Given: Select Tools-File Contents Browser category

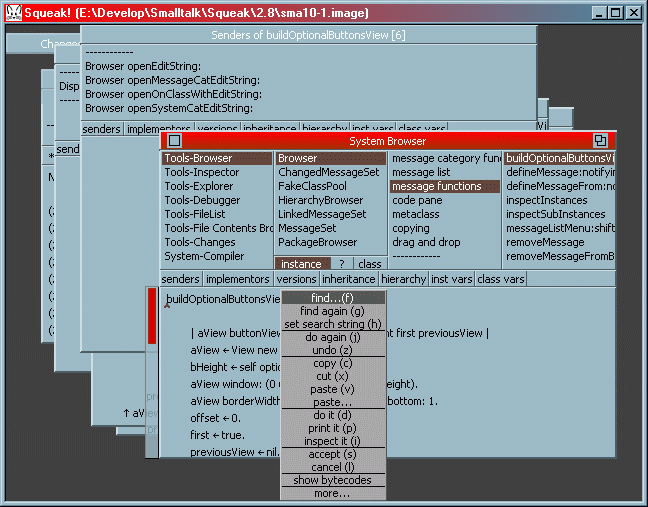Looking at the screenshot, I should pos(217,228).
